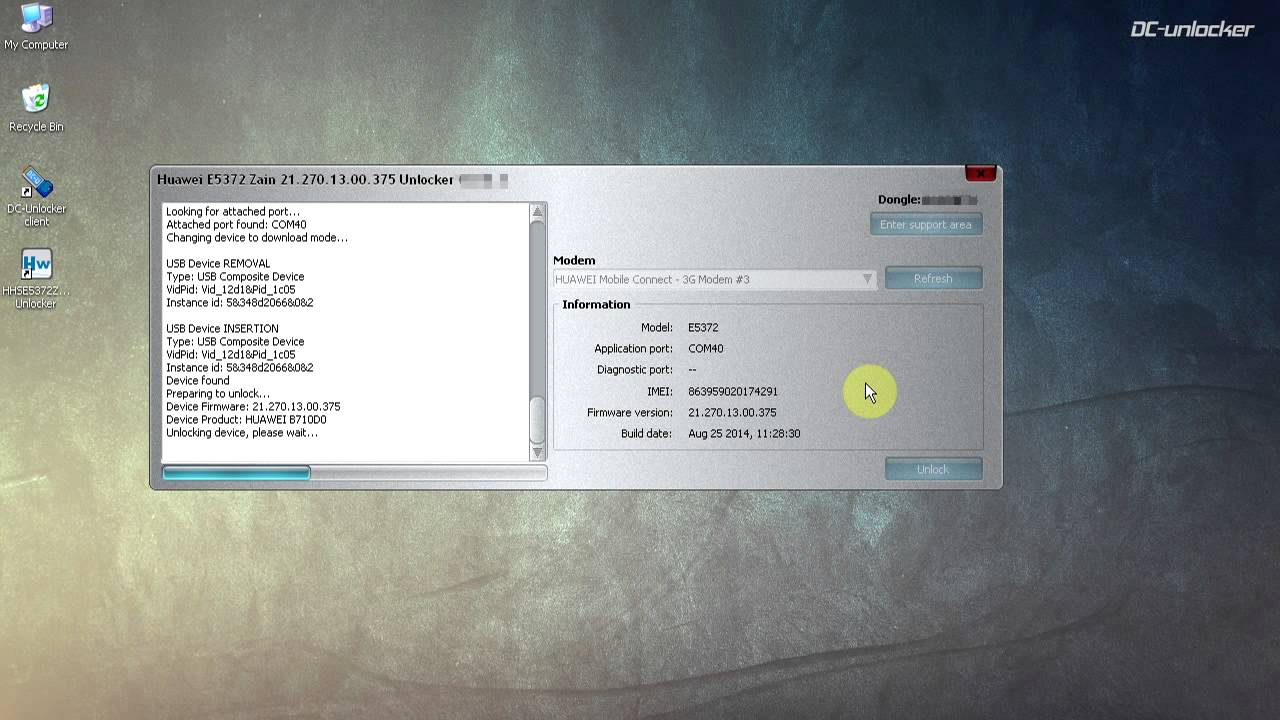Click the Build date value Aug 25 2014

tap(744, 433)
